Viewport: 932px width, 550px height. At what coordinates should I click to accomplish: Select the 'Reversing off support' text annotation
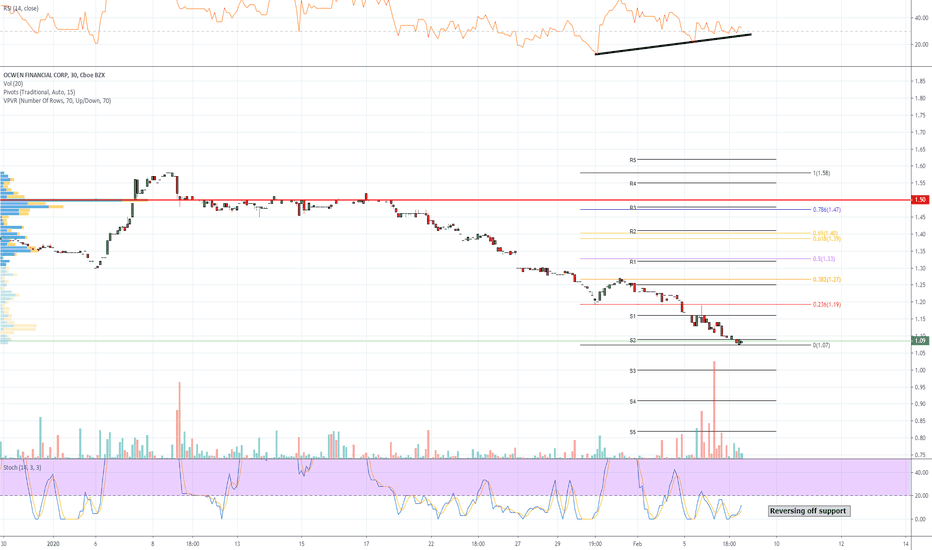pos(808,511)
